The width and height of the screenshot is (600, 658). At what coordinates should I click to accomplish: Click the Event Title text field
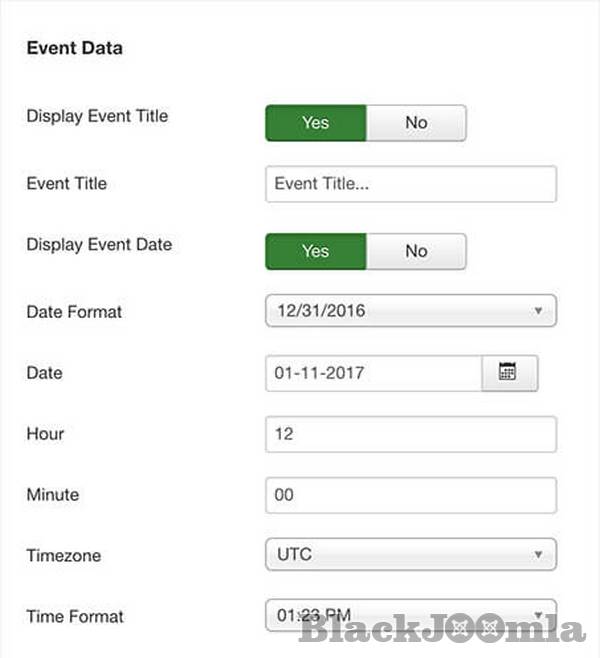click(x=410, y=184)
